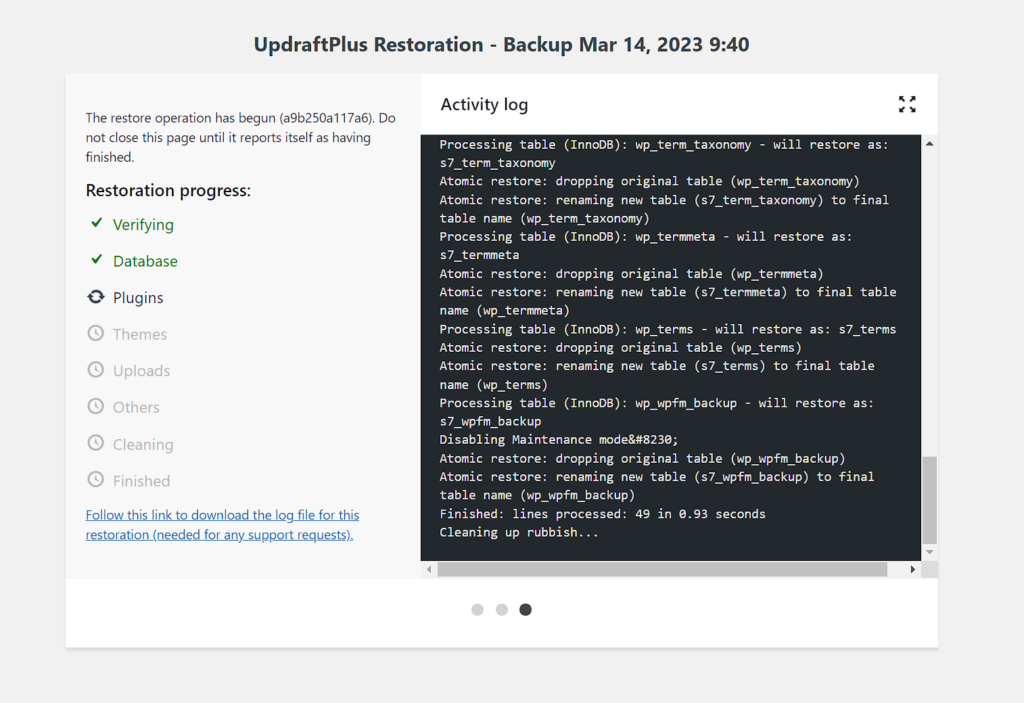Click the vertical scrollbar thumb in log
The height and width of the screenshot is (703, 1024).
tap(929, 500)
